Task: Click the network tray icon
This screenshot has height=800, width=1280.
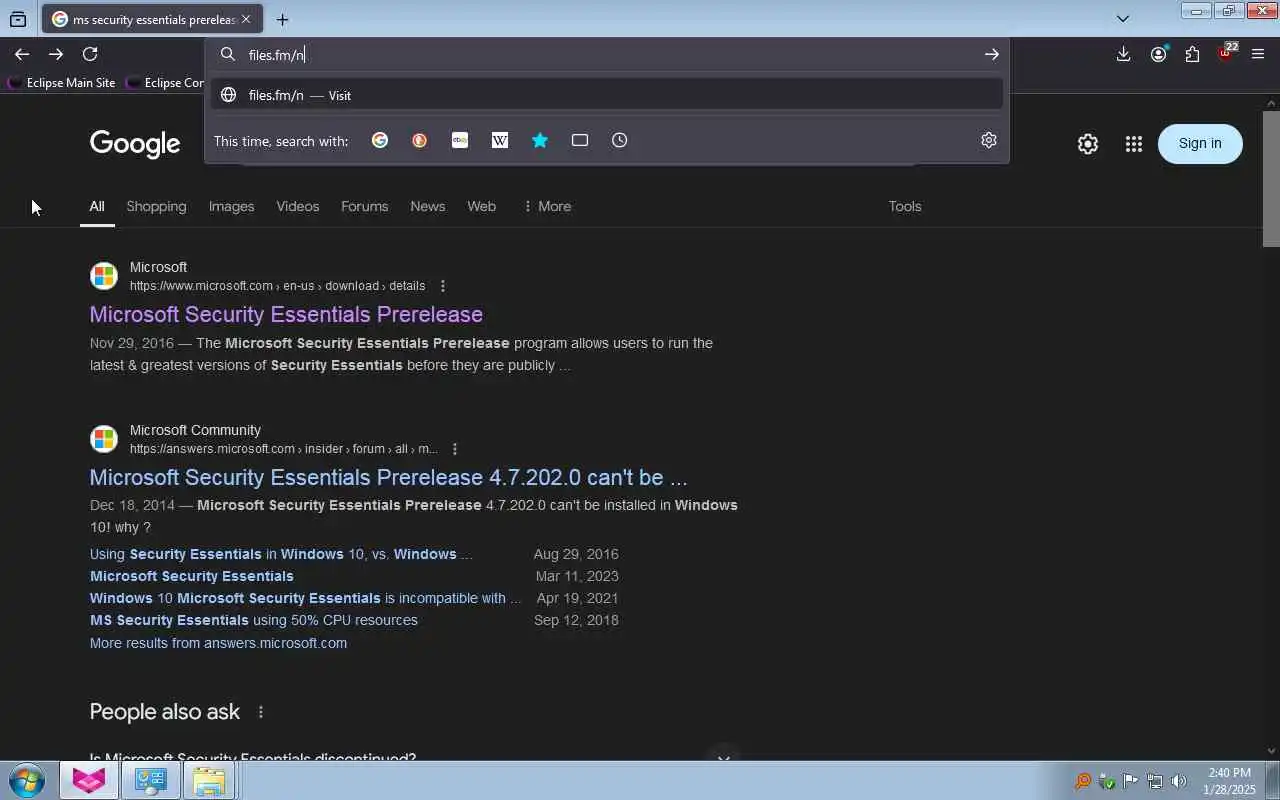Action: click(x=1155, y=781)
